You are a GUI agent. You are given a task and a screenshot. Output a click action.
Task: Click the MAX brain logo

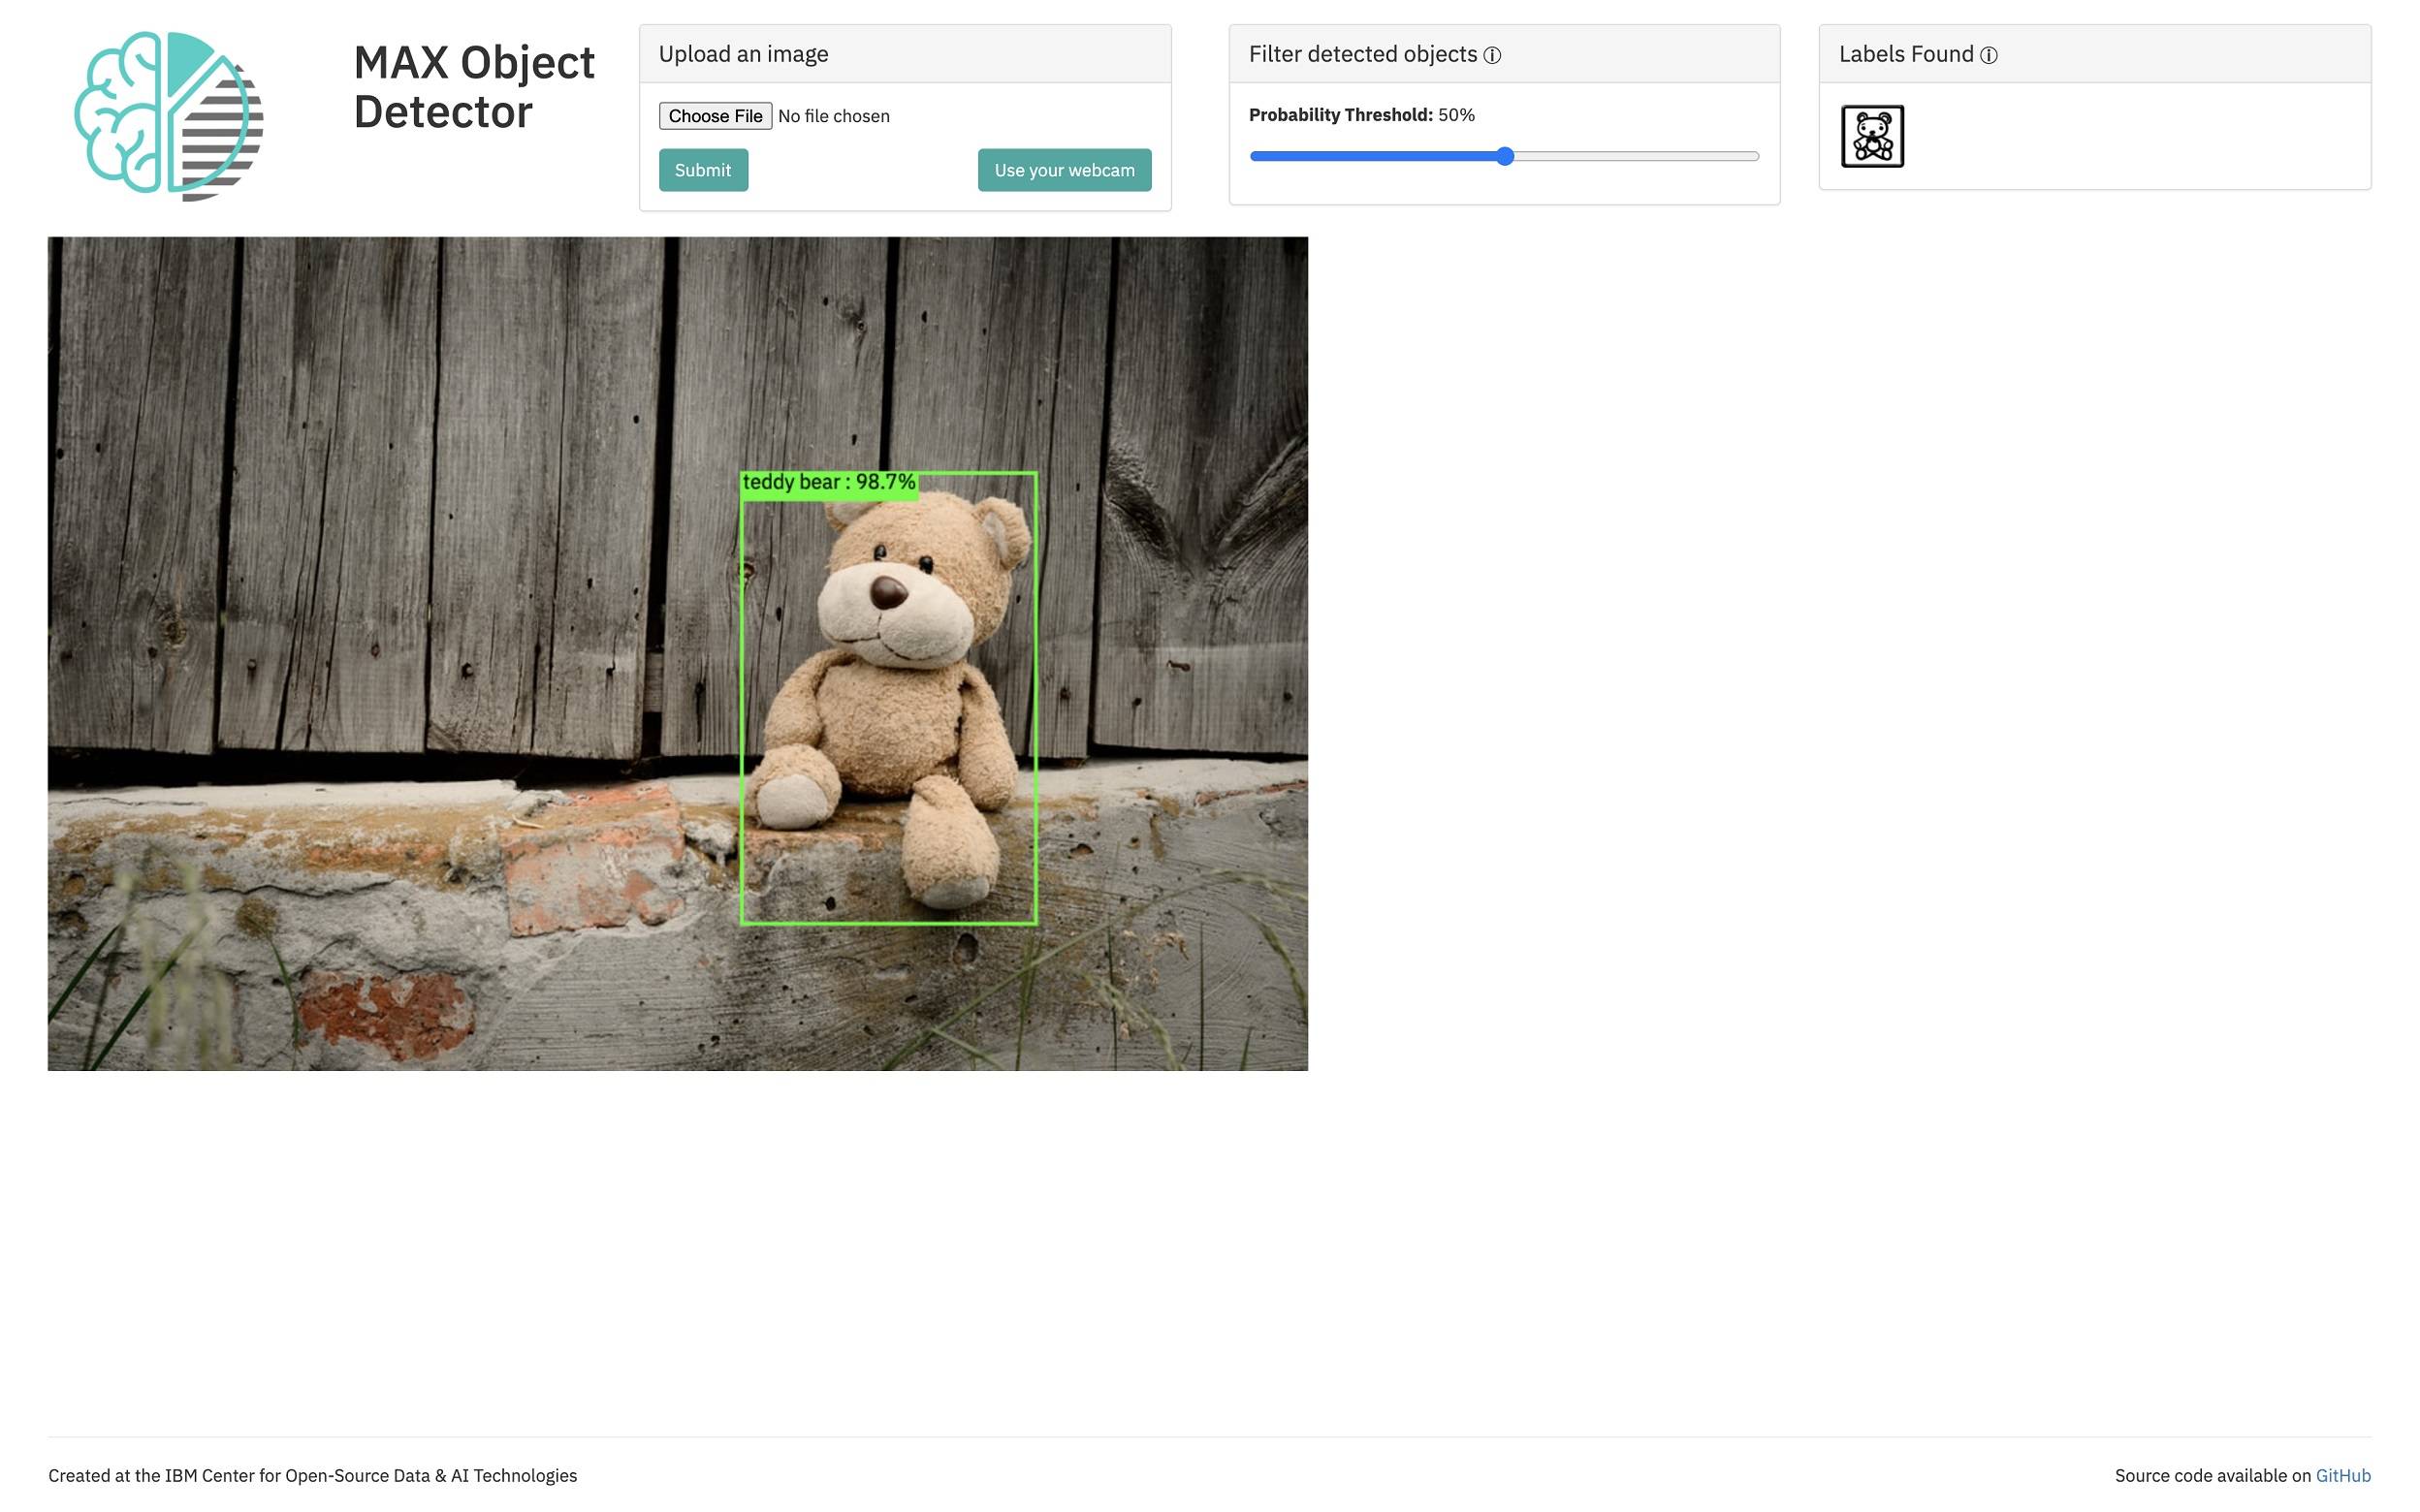pos(168,115)
